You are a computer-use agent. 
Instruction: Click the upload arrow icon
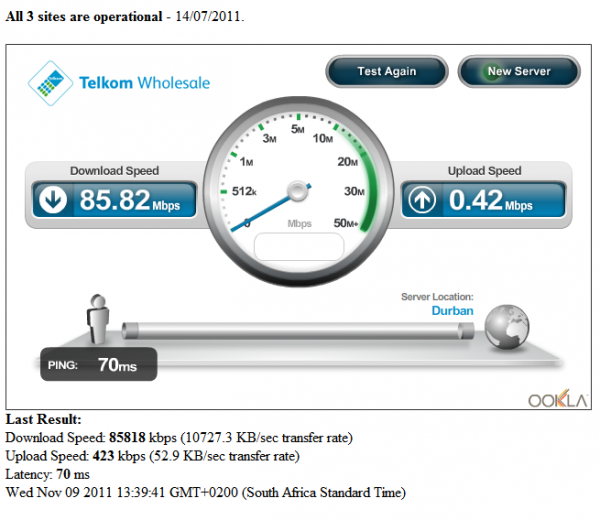pyautogui.click(x=422, y=200)
